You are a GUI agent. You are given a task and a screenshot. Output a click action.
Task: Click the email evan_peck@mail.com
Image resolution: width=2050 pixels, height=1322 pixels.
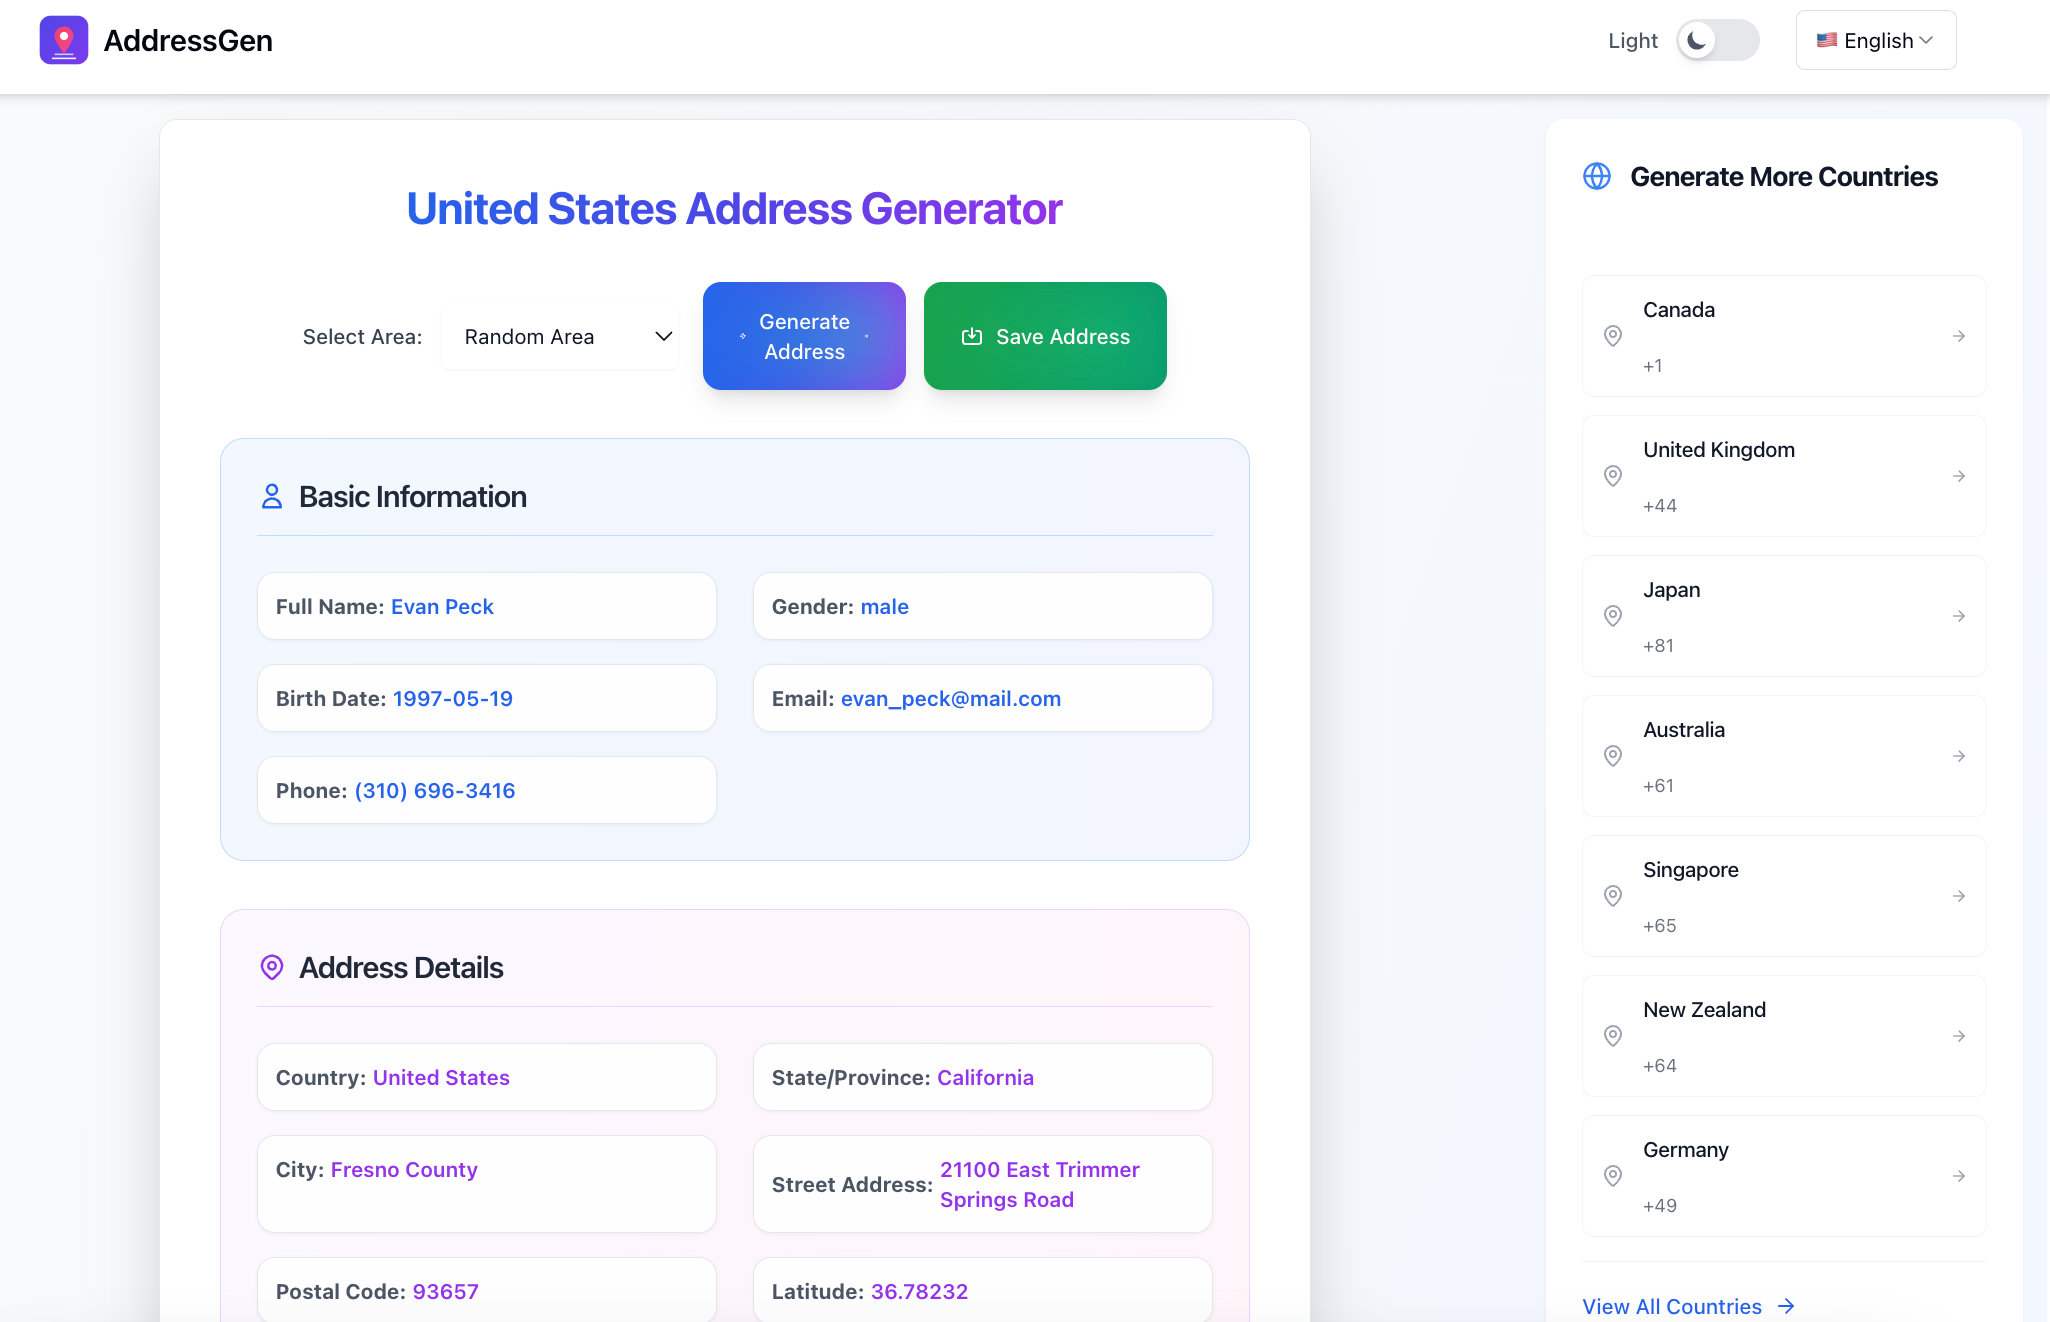[951, 699]
